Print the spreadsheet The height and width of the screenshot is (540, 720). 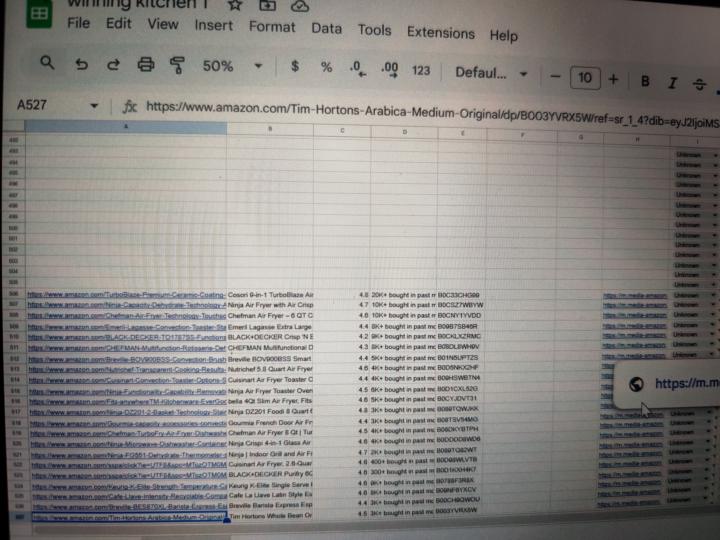click(146, 65)
